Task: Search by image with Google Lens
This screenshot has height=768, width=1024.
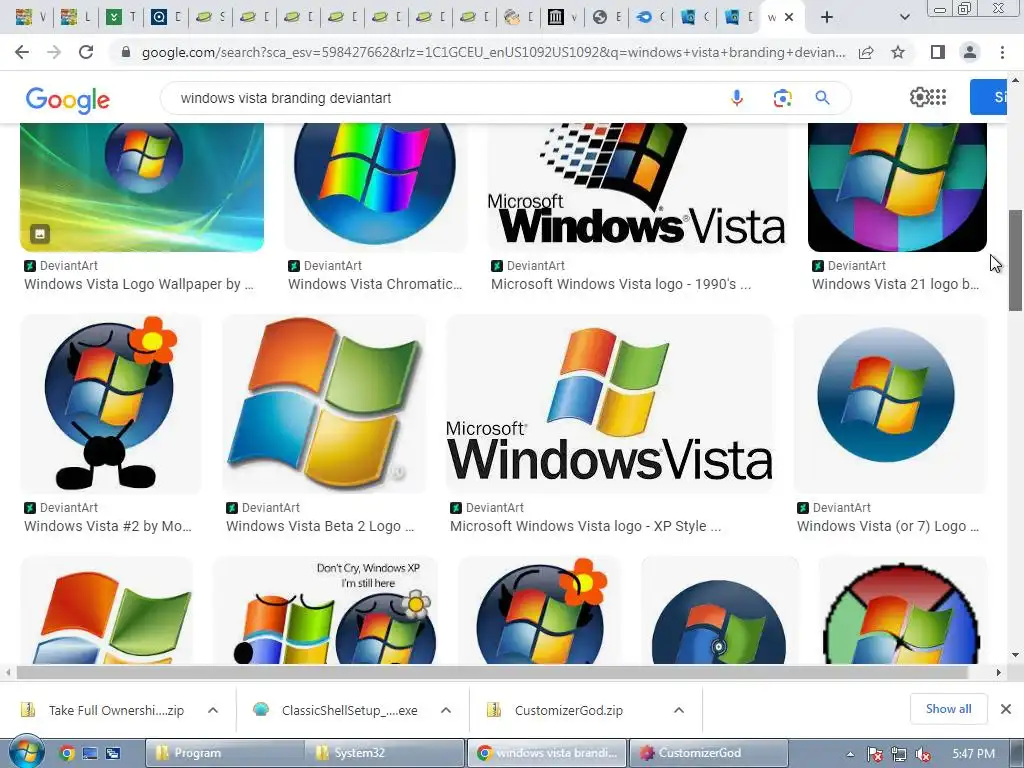Action: (x=782, y=98)
